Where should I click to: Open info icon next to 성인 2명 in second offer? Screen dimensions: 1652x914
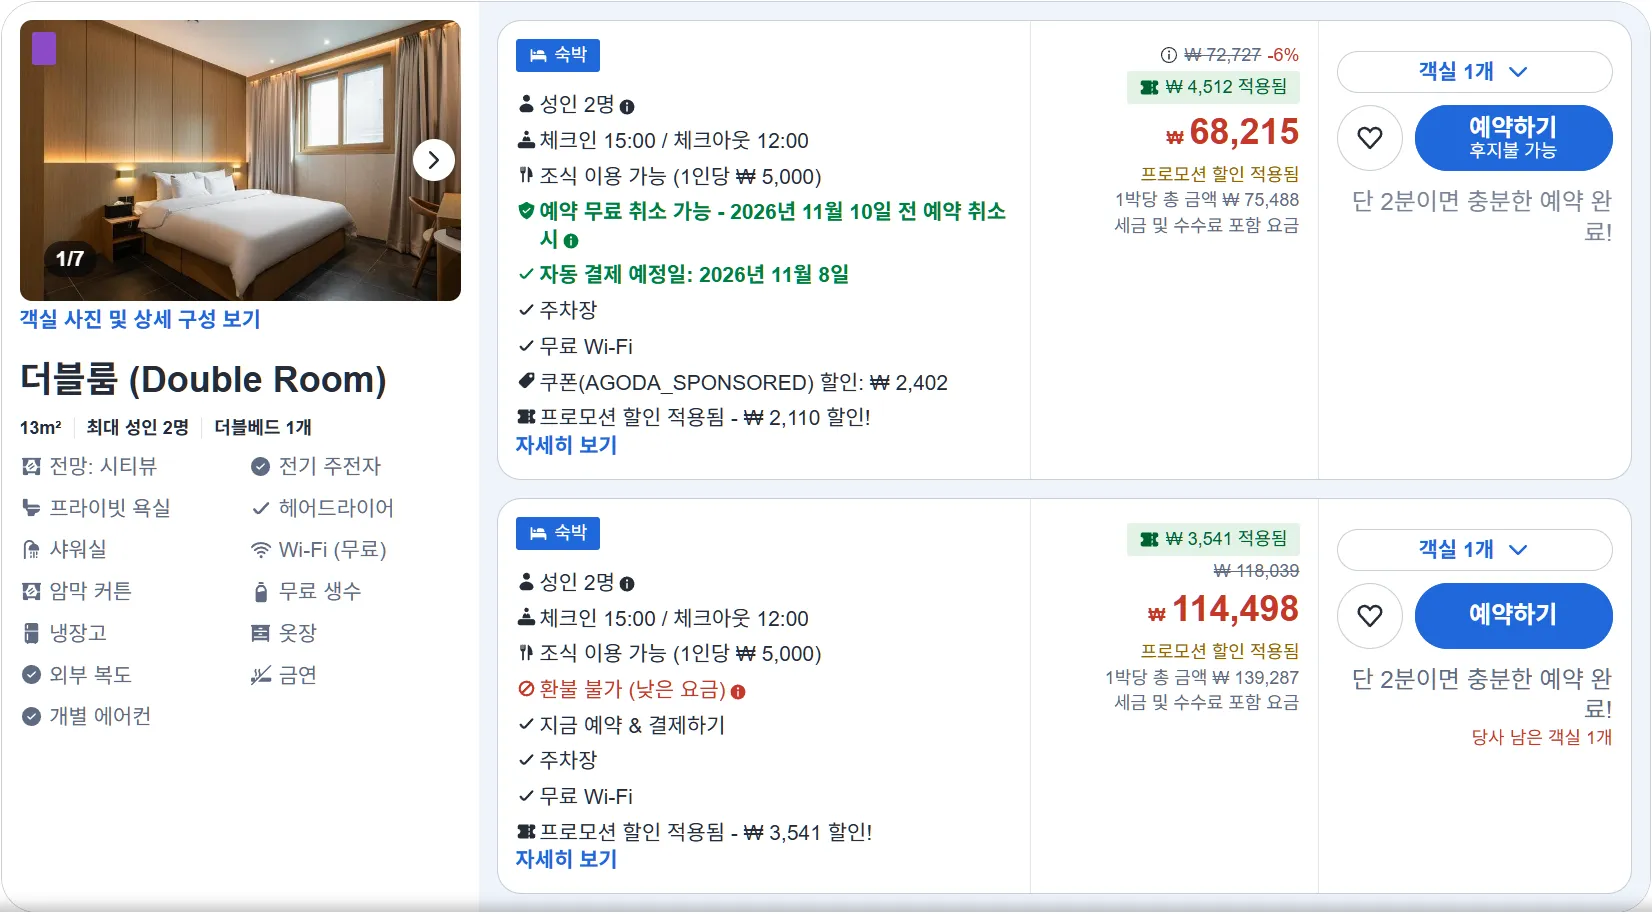627,584
